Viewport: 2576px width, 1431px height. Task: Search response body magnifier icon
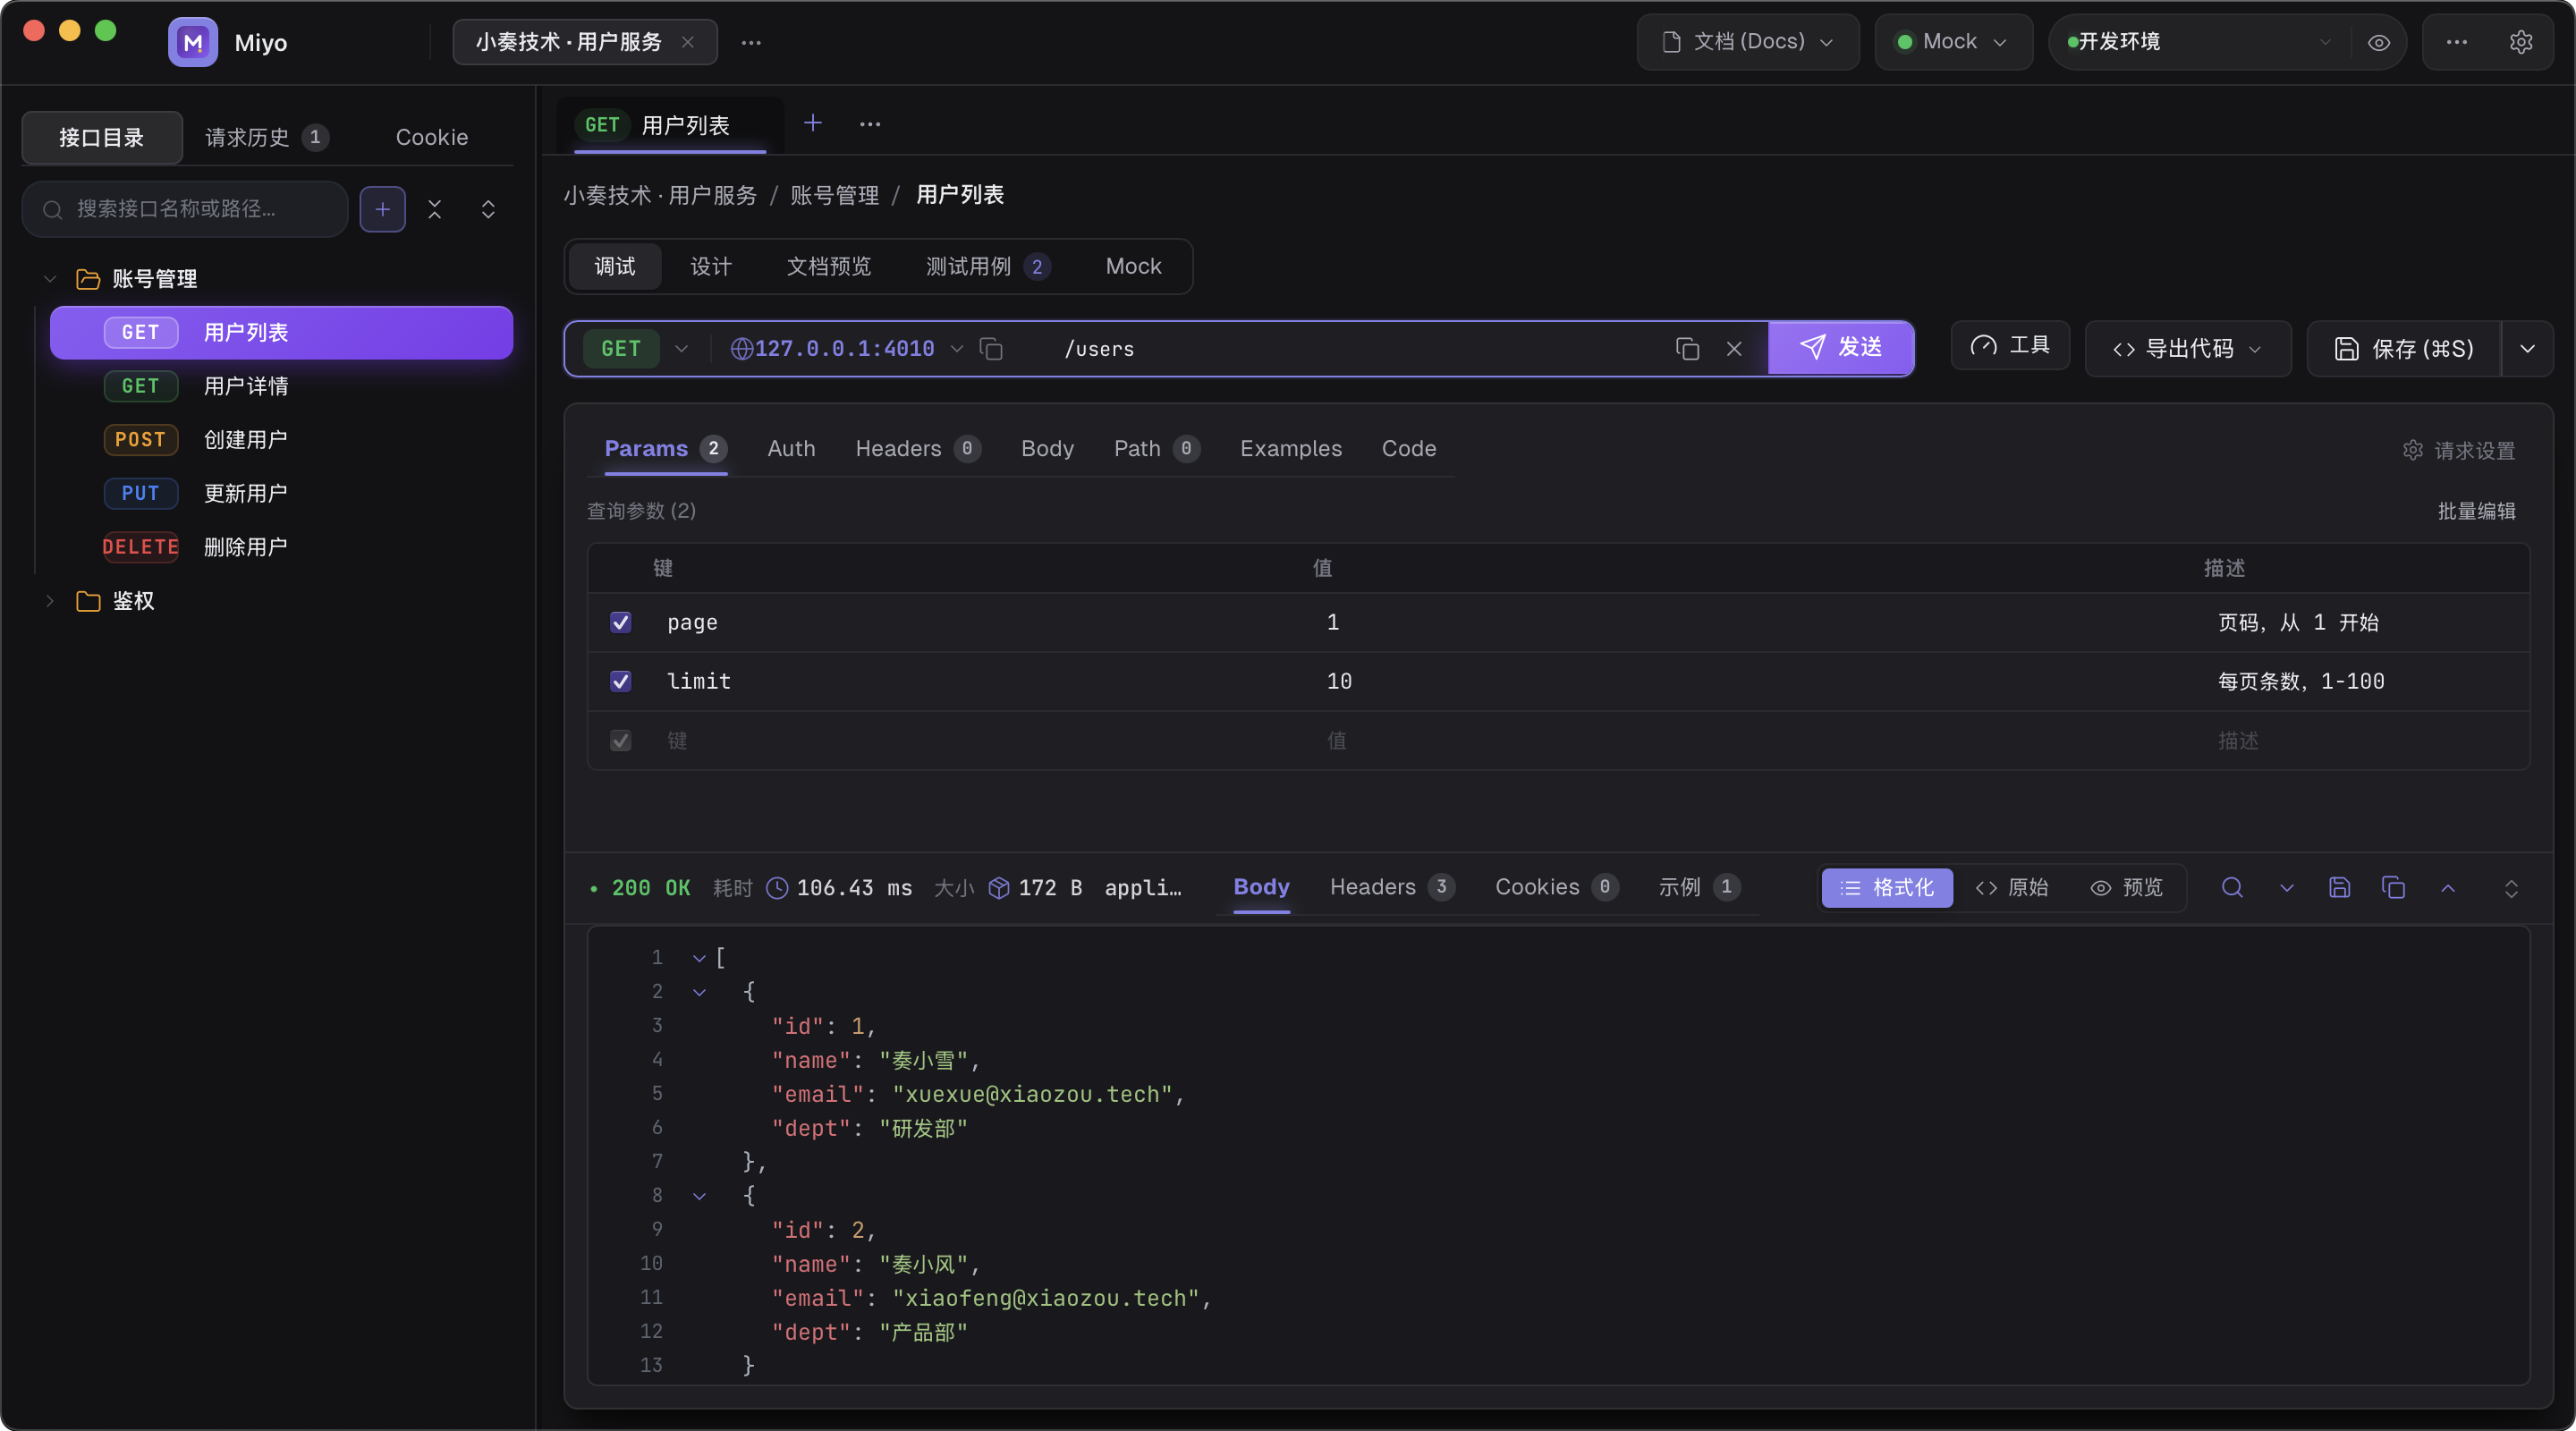[2232, 887]
